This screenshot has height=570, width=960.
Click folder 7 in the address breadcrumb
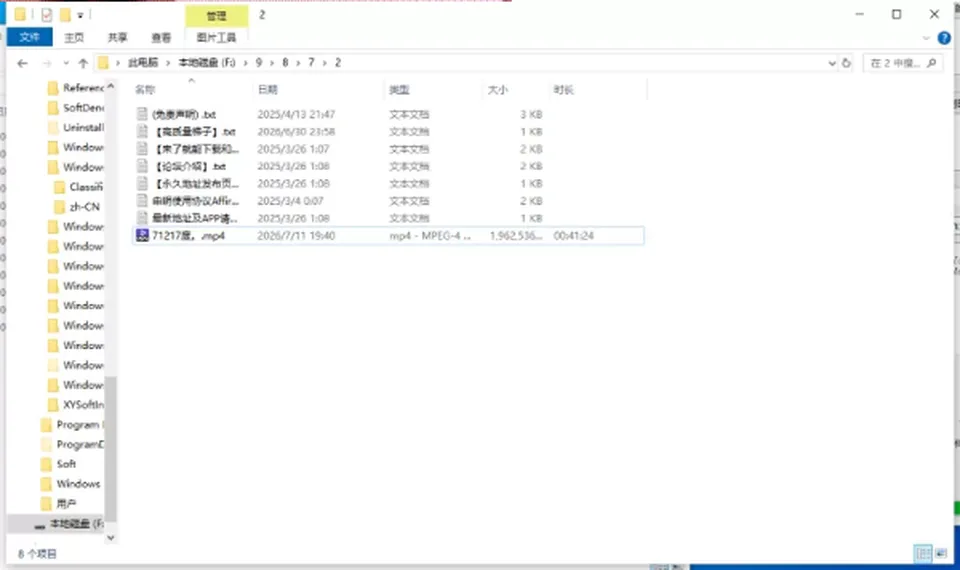tap(311, 62)
